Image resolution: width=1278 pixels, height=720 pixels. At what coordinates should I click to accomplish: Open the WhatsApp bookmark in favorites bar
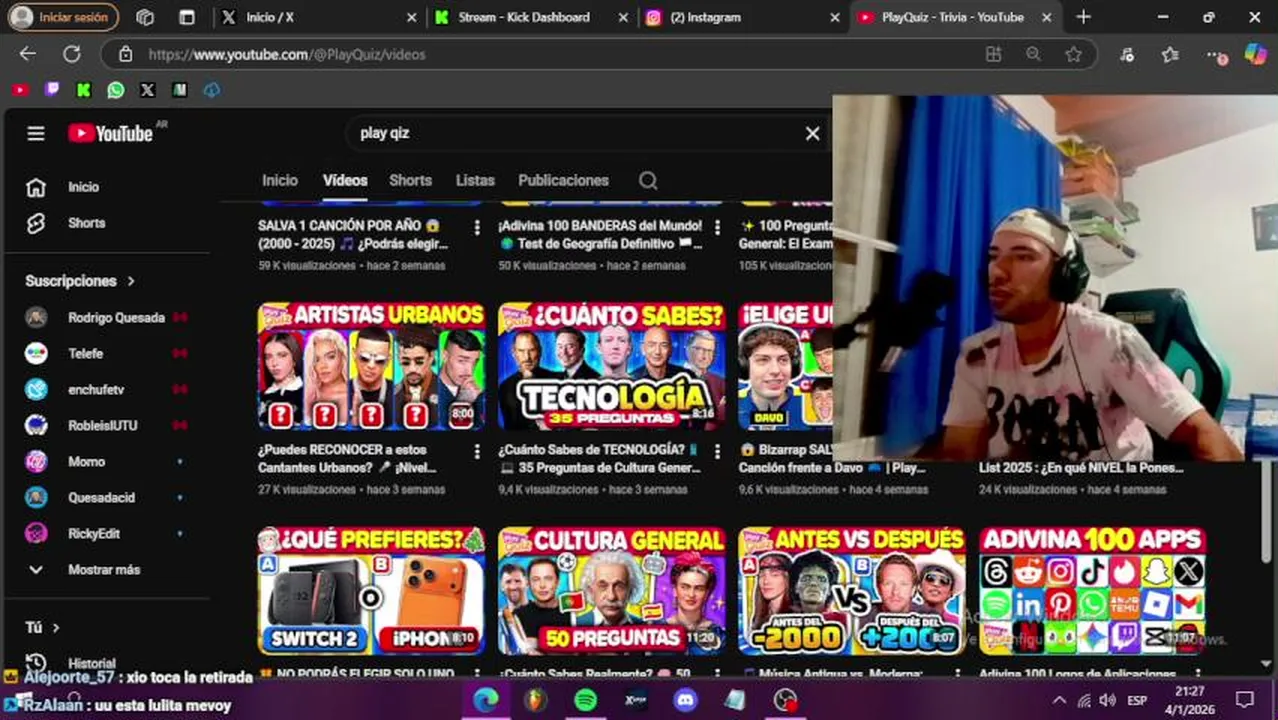116,90
